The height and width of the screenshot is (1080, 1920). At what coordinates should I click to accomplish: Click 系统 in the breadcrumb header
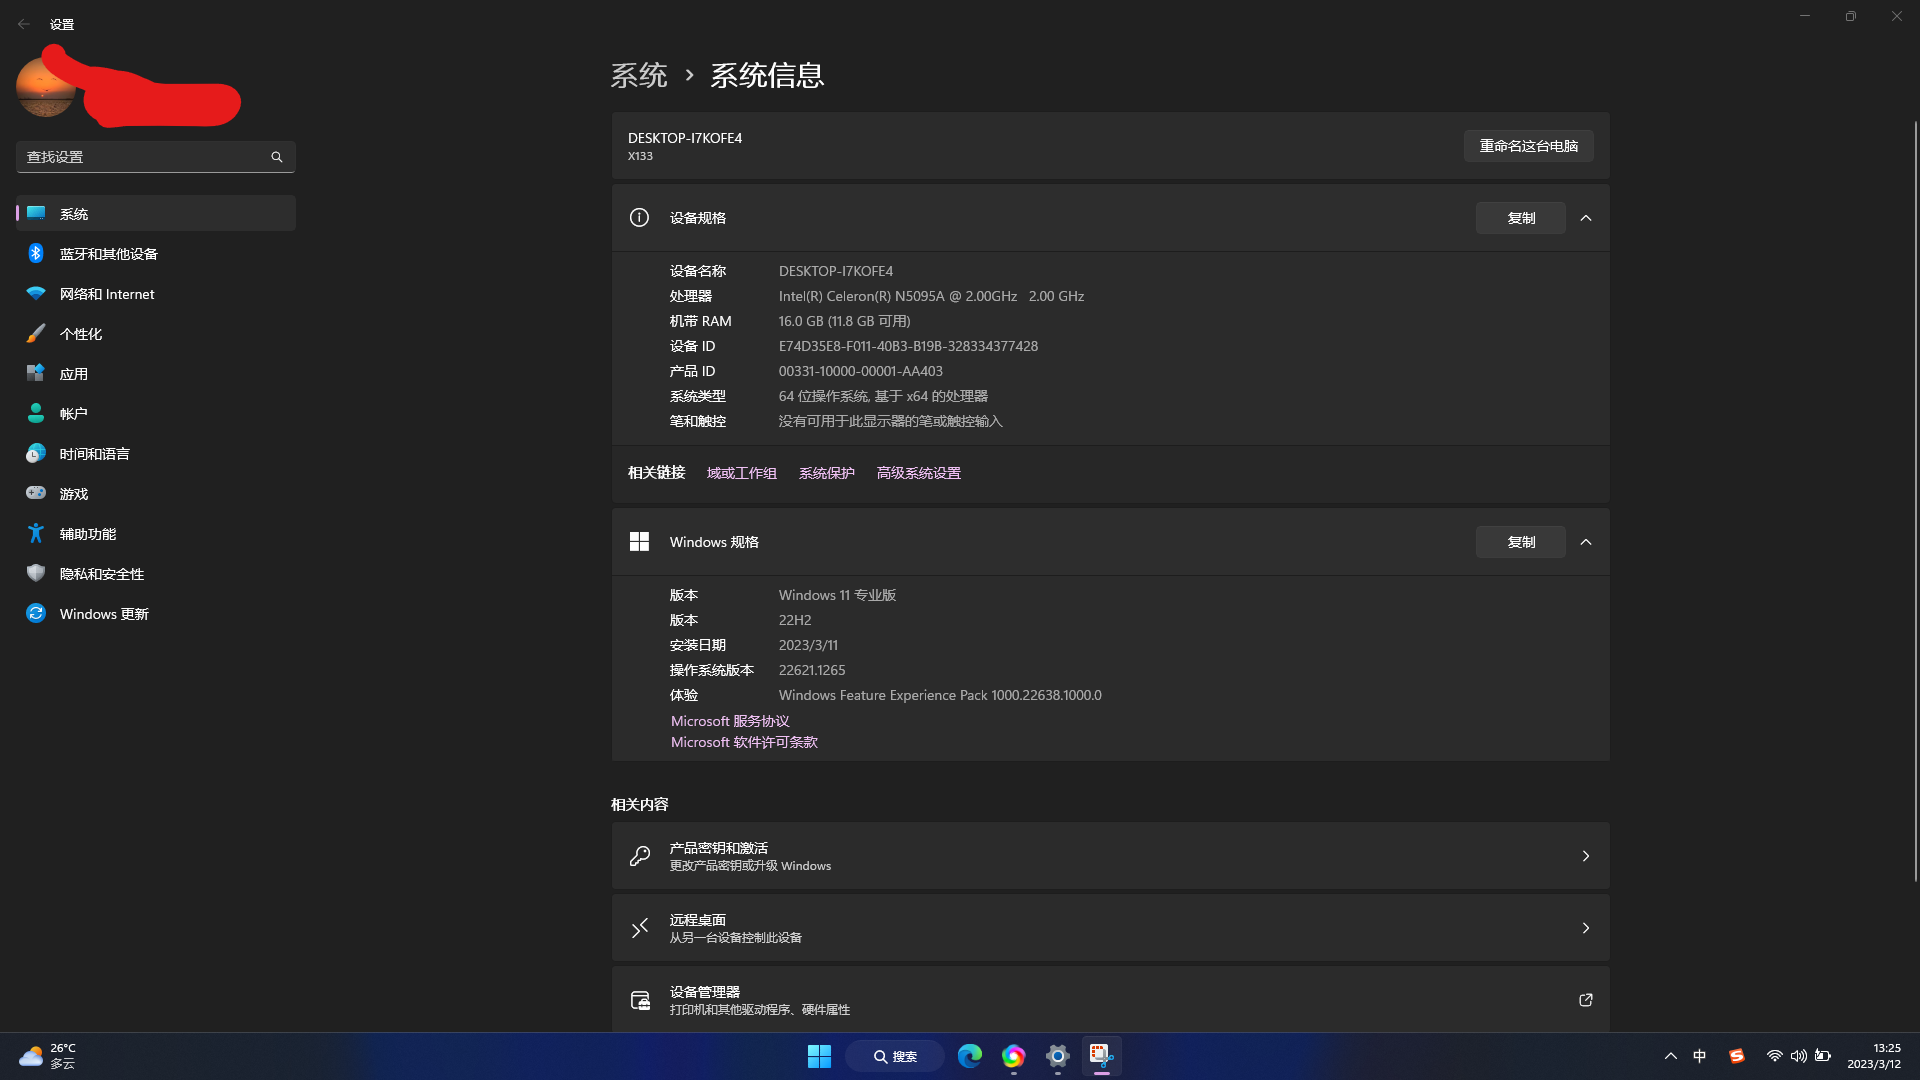click(639, 75)
